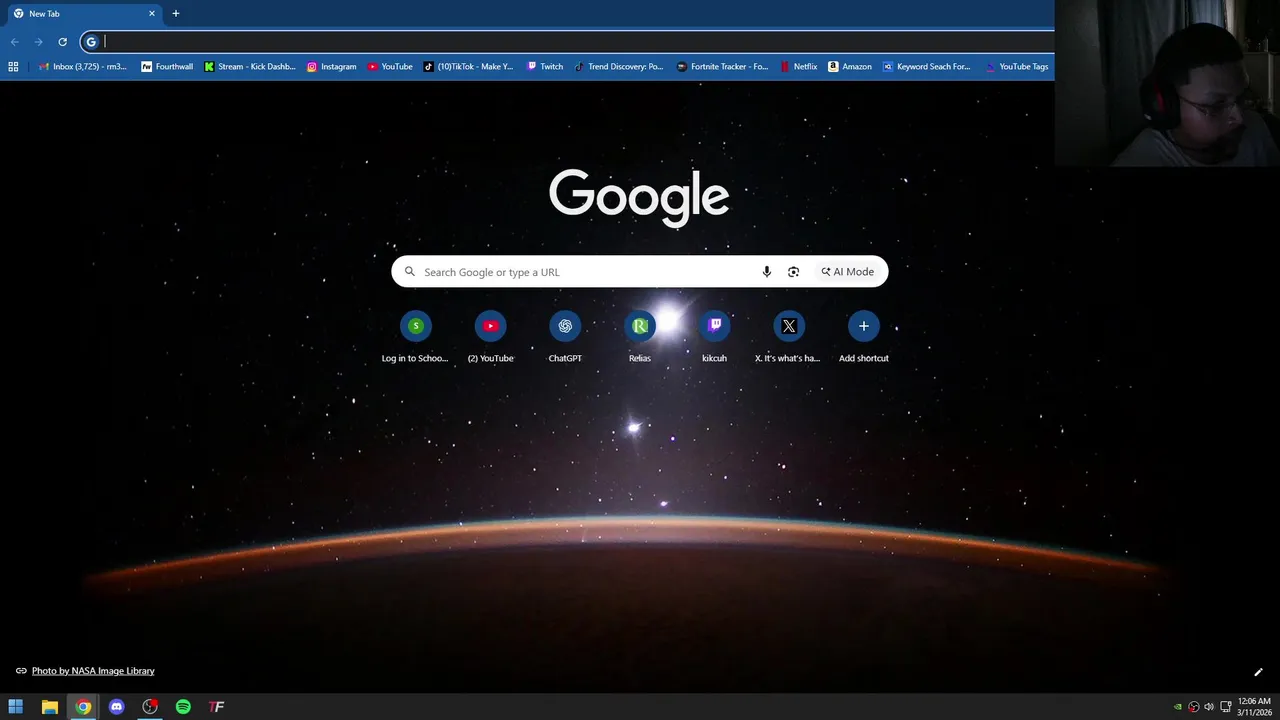Open the volume control in system tray
Viewport: 1280px width, 720px height.
(x=1209, y=707)
